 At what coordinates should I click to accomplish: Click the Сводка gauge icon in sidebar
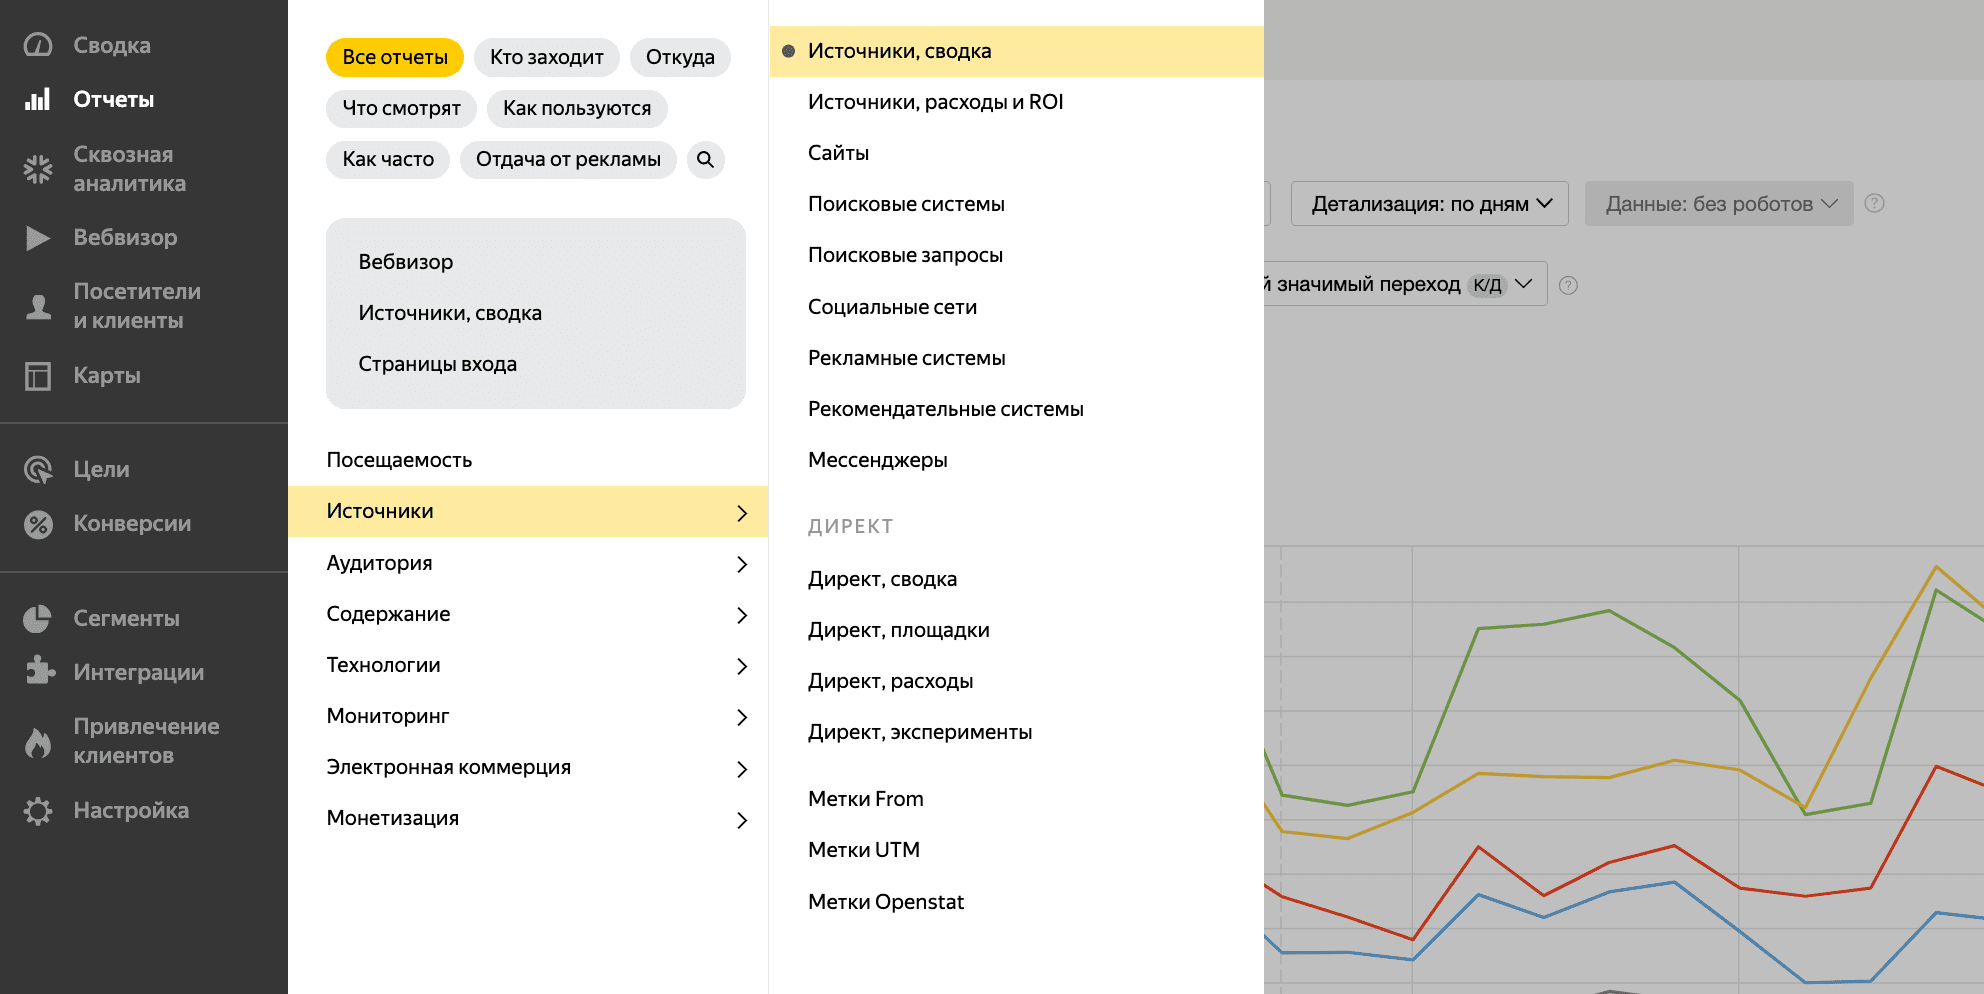pyautogui.click(x=38, y=45)
